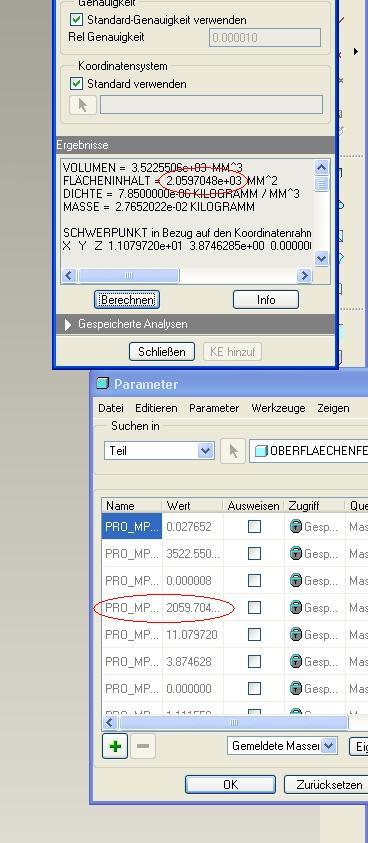
Task: Toggle the Standard-Genauigkeit verwenden checkbox
Action: click(76, 20)
